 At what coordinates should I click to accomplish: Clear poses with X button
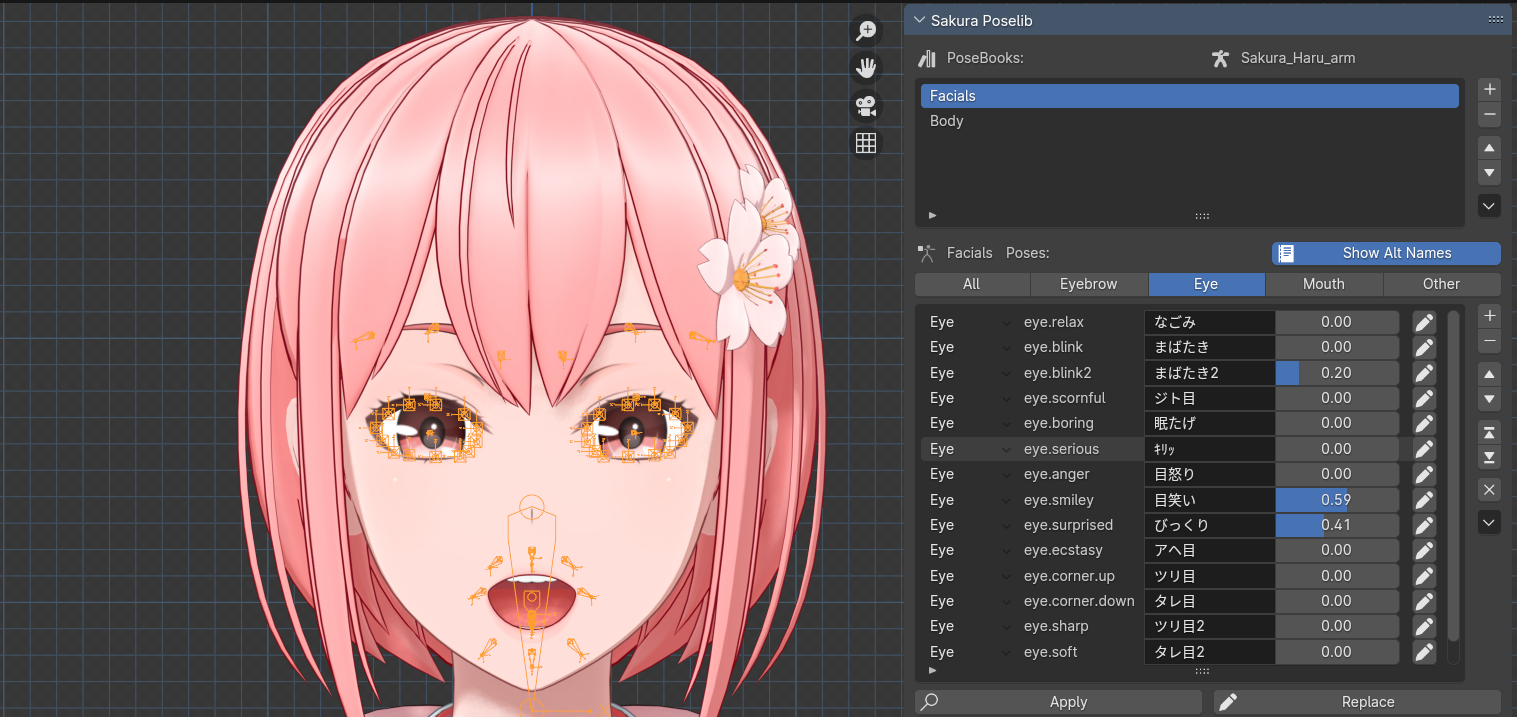[x=1489, y=490]
